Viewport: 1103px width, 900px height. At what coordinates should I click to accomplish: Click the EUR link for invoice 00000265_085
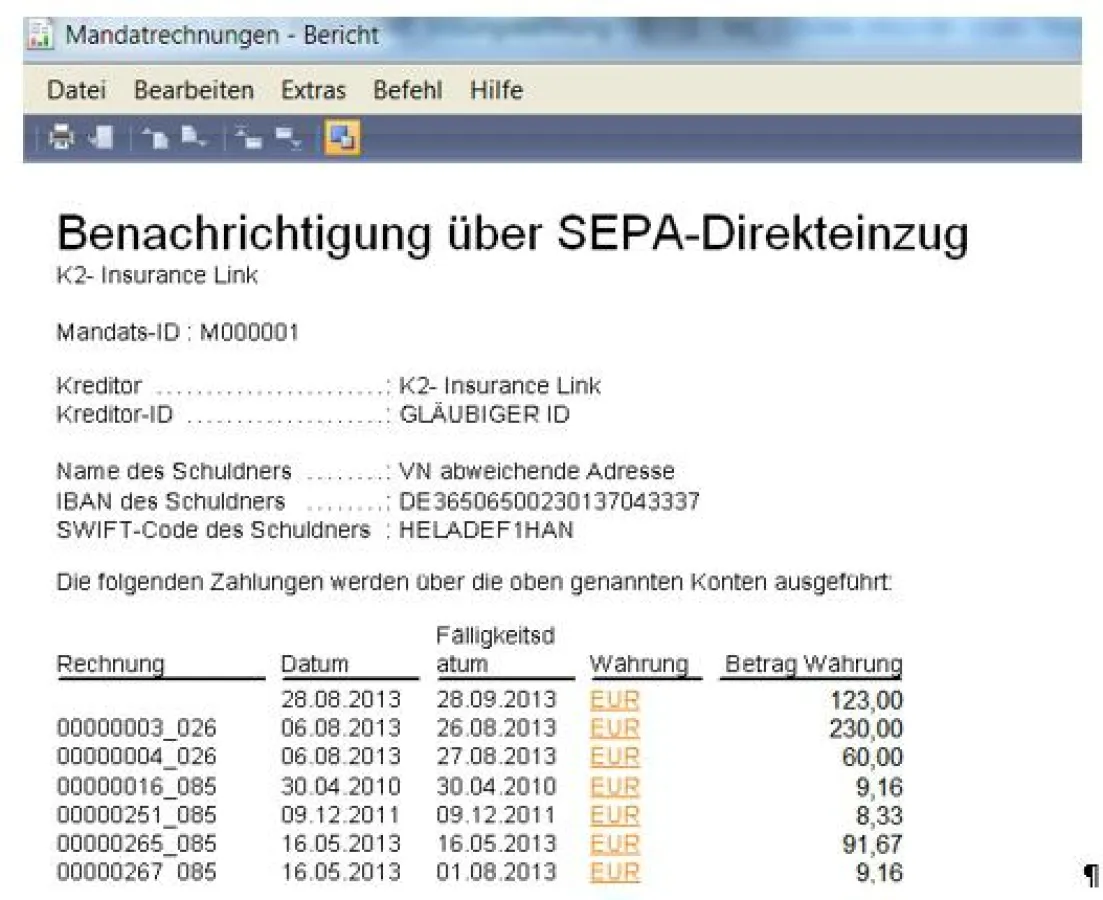click(x=614, y=844)
